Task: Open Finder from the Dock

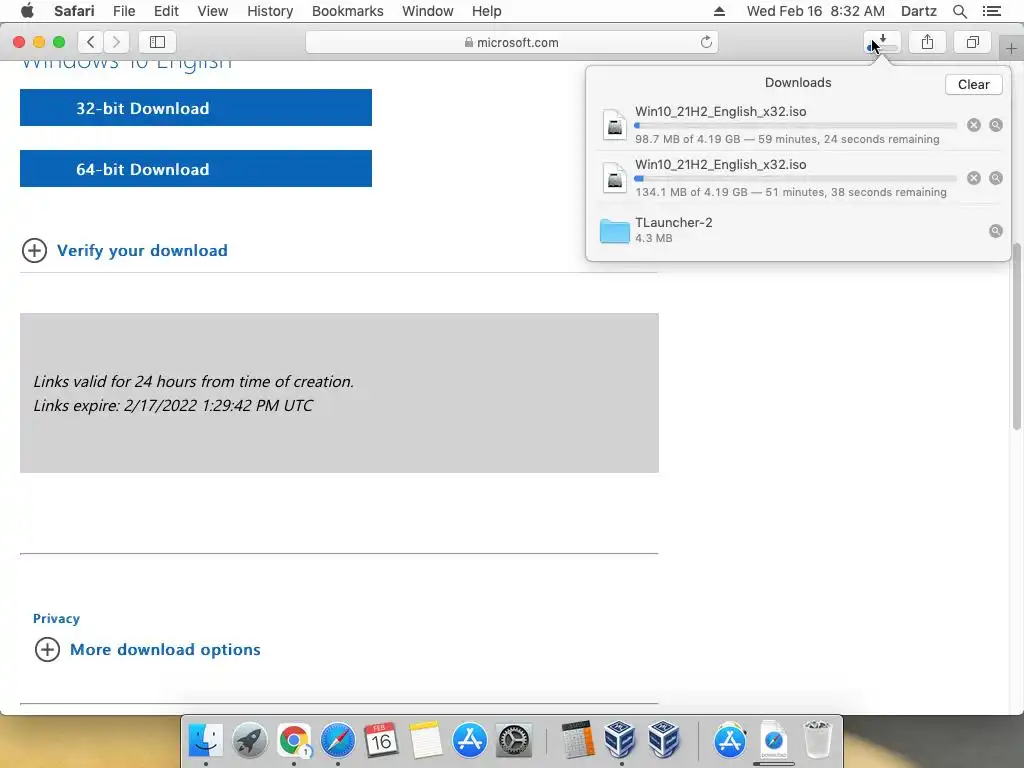Action: [206, 741]
